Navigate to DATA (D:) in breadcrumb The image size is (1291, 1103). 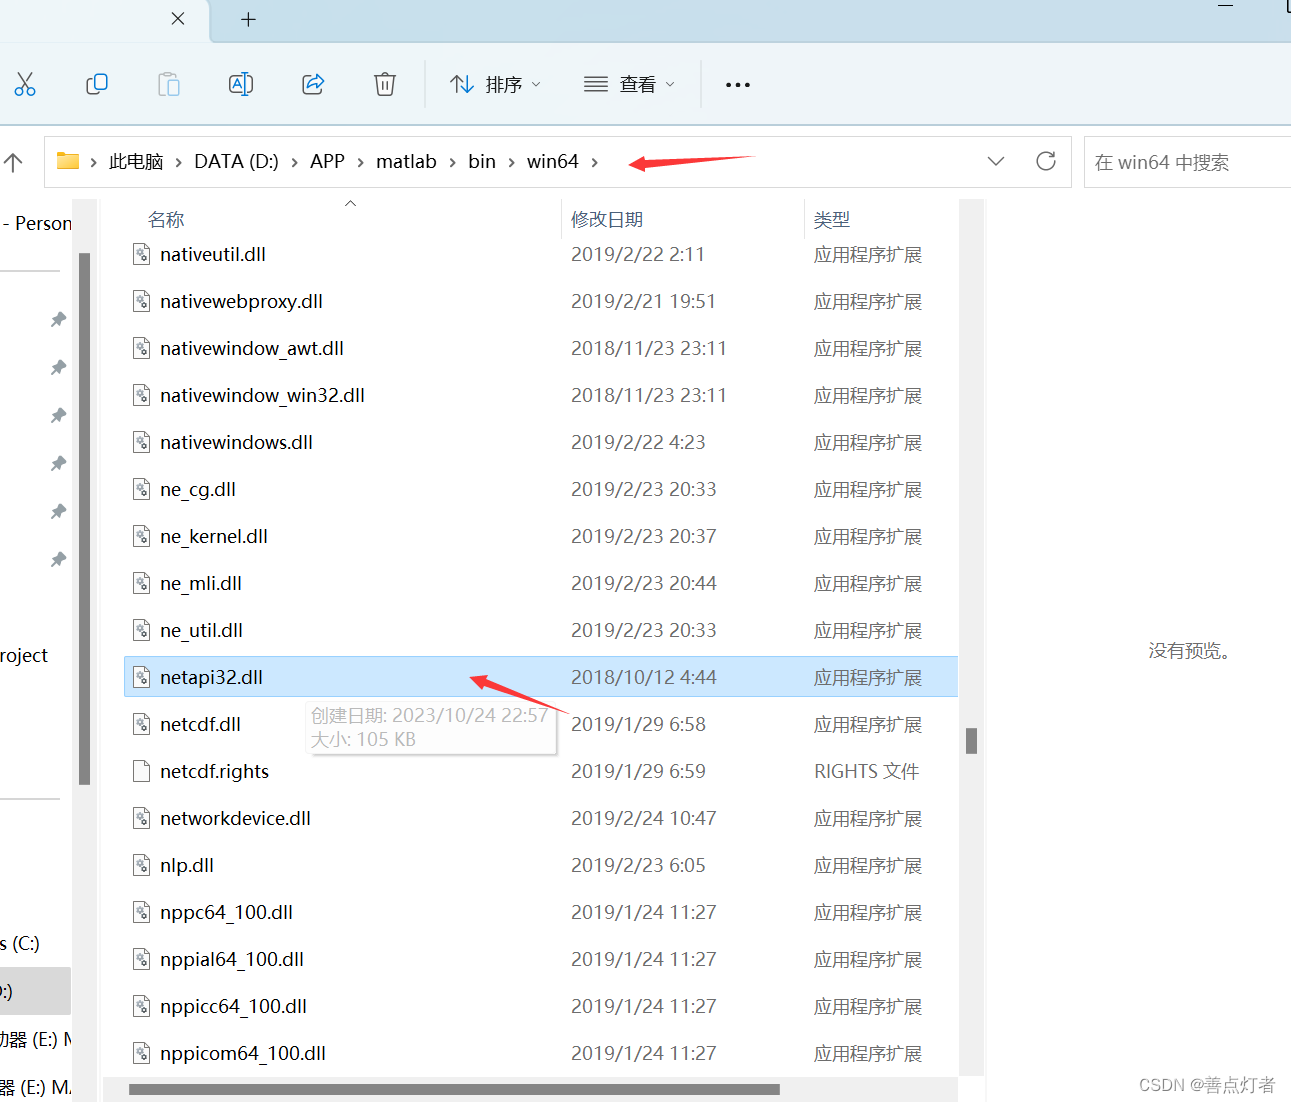[236, 161]
